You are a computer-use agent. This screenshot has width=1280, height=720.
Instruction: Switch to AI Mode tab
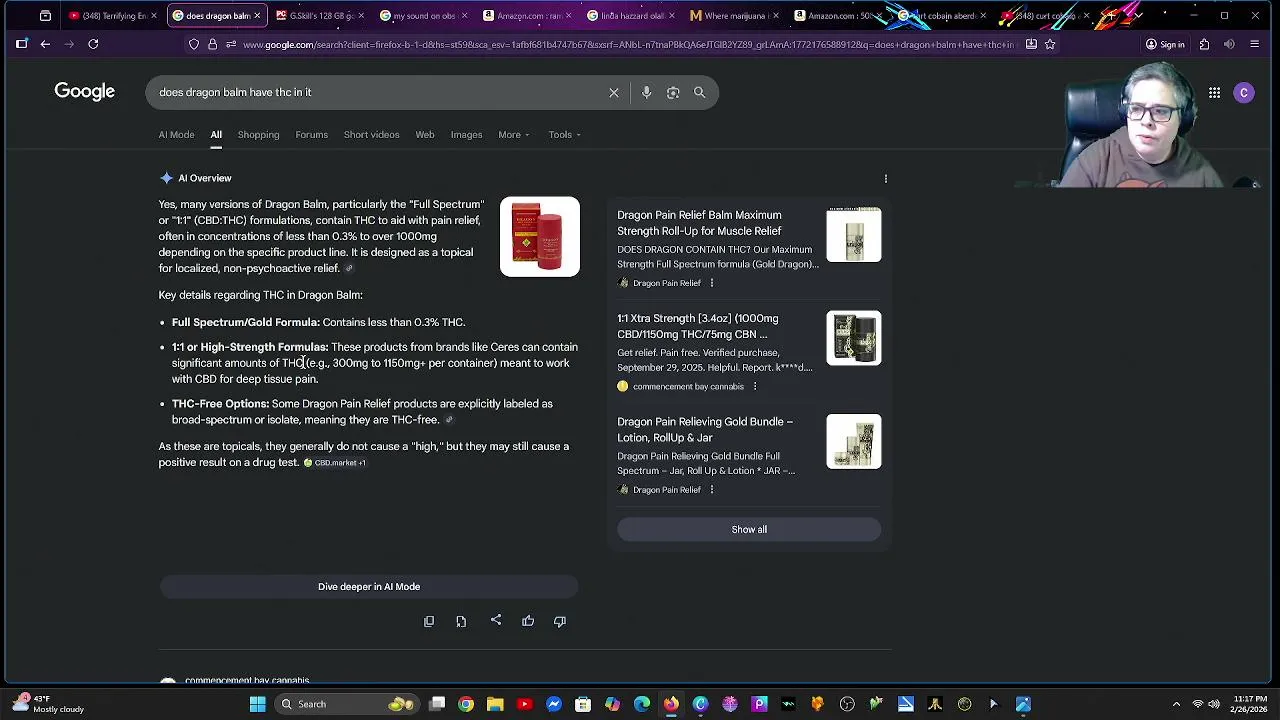click(176, 135)
